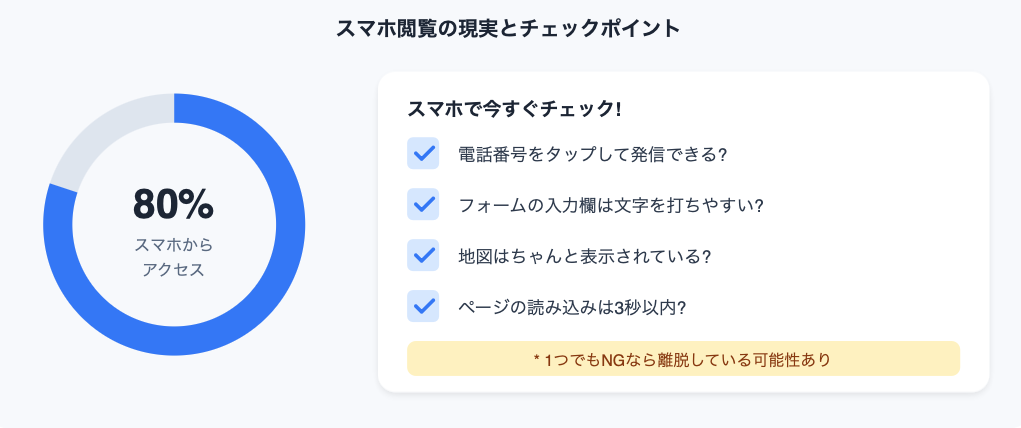Screen dimensions: 1021x428
Task: Toggle the 3-second page load checkbox
Action: point(423,306)
